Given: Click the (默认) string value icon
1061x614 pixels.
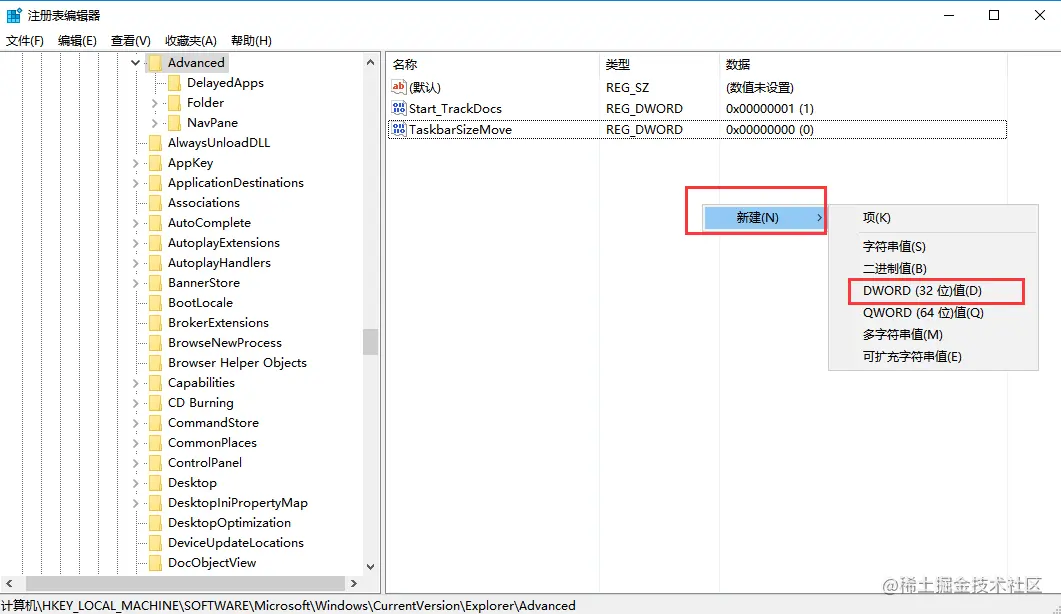Looking at the screenshot, I should coord(399,87).
